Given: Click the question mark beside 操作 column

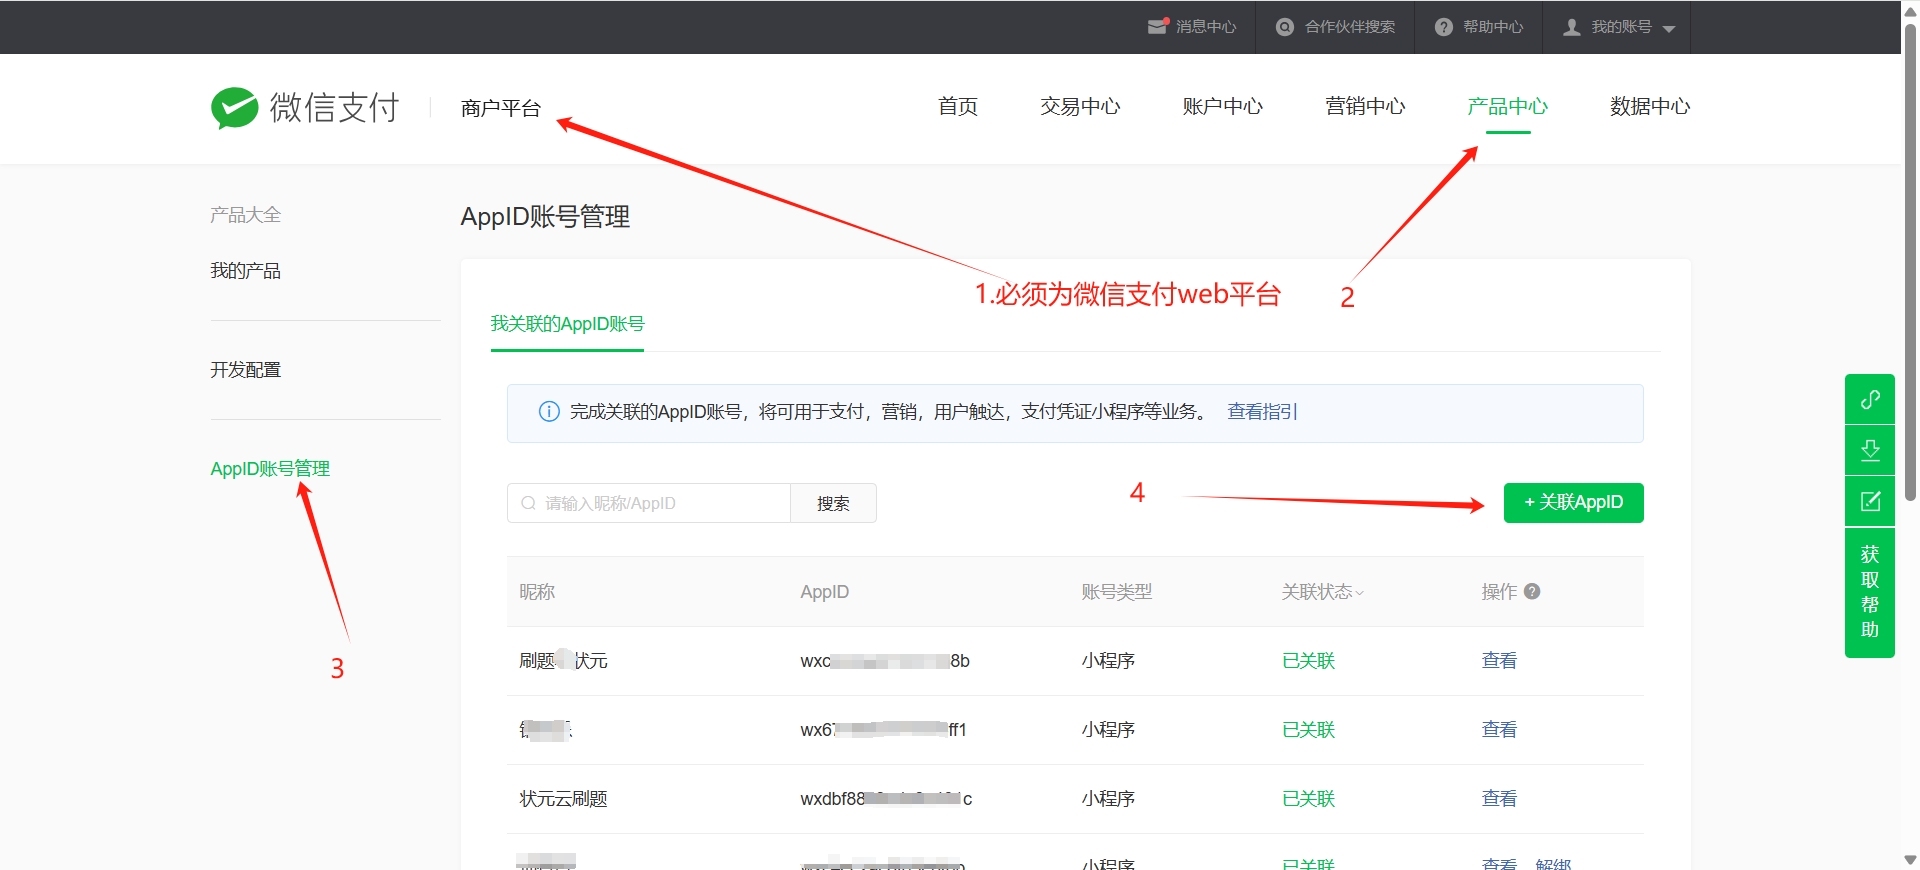Looking at the screenshot, I should point(1532,591).
